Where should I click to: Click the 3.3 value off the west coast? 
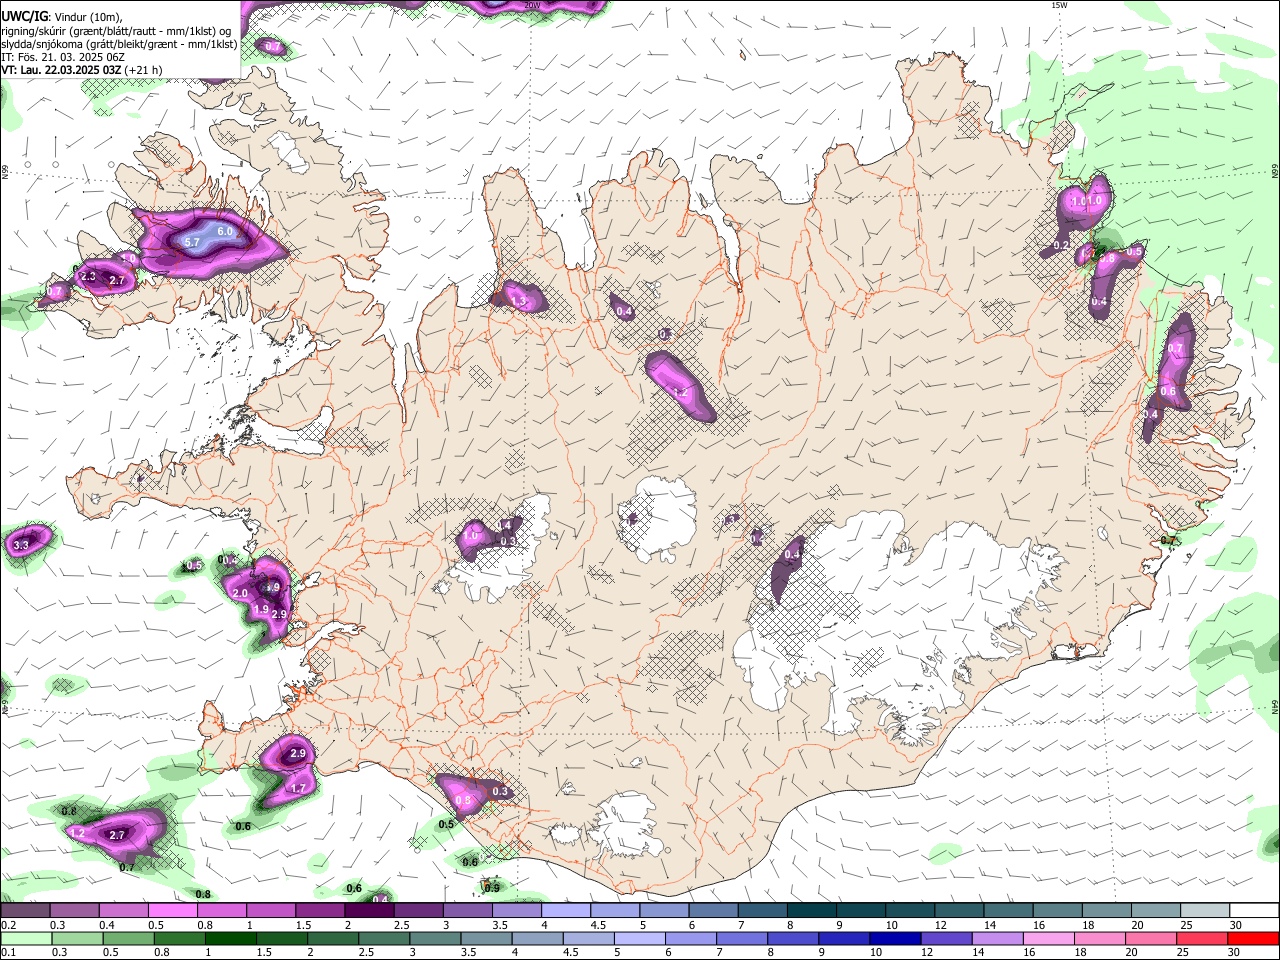[x=22, y=545]
